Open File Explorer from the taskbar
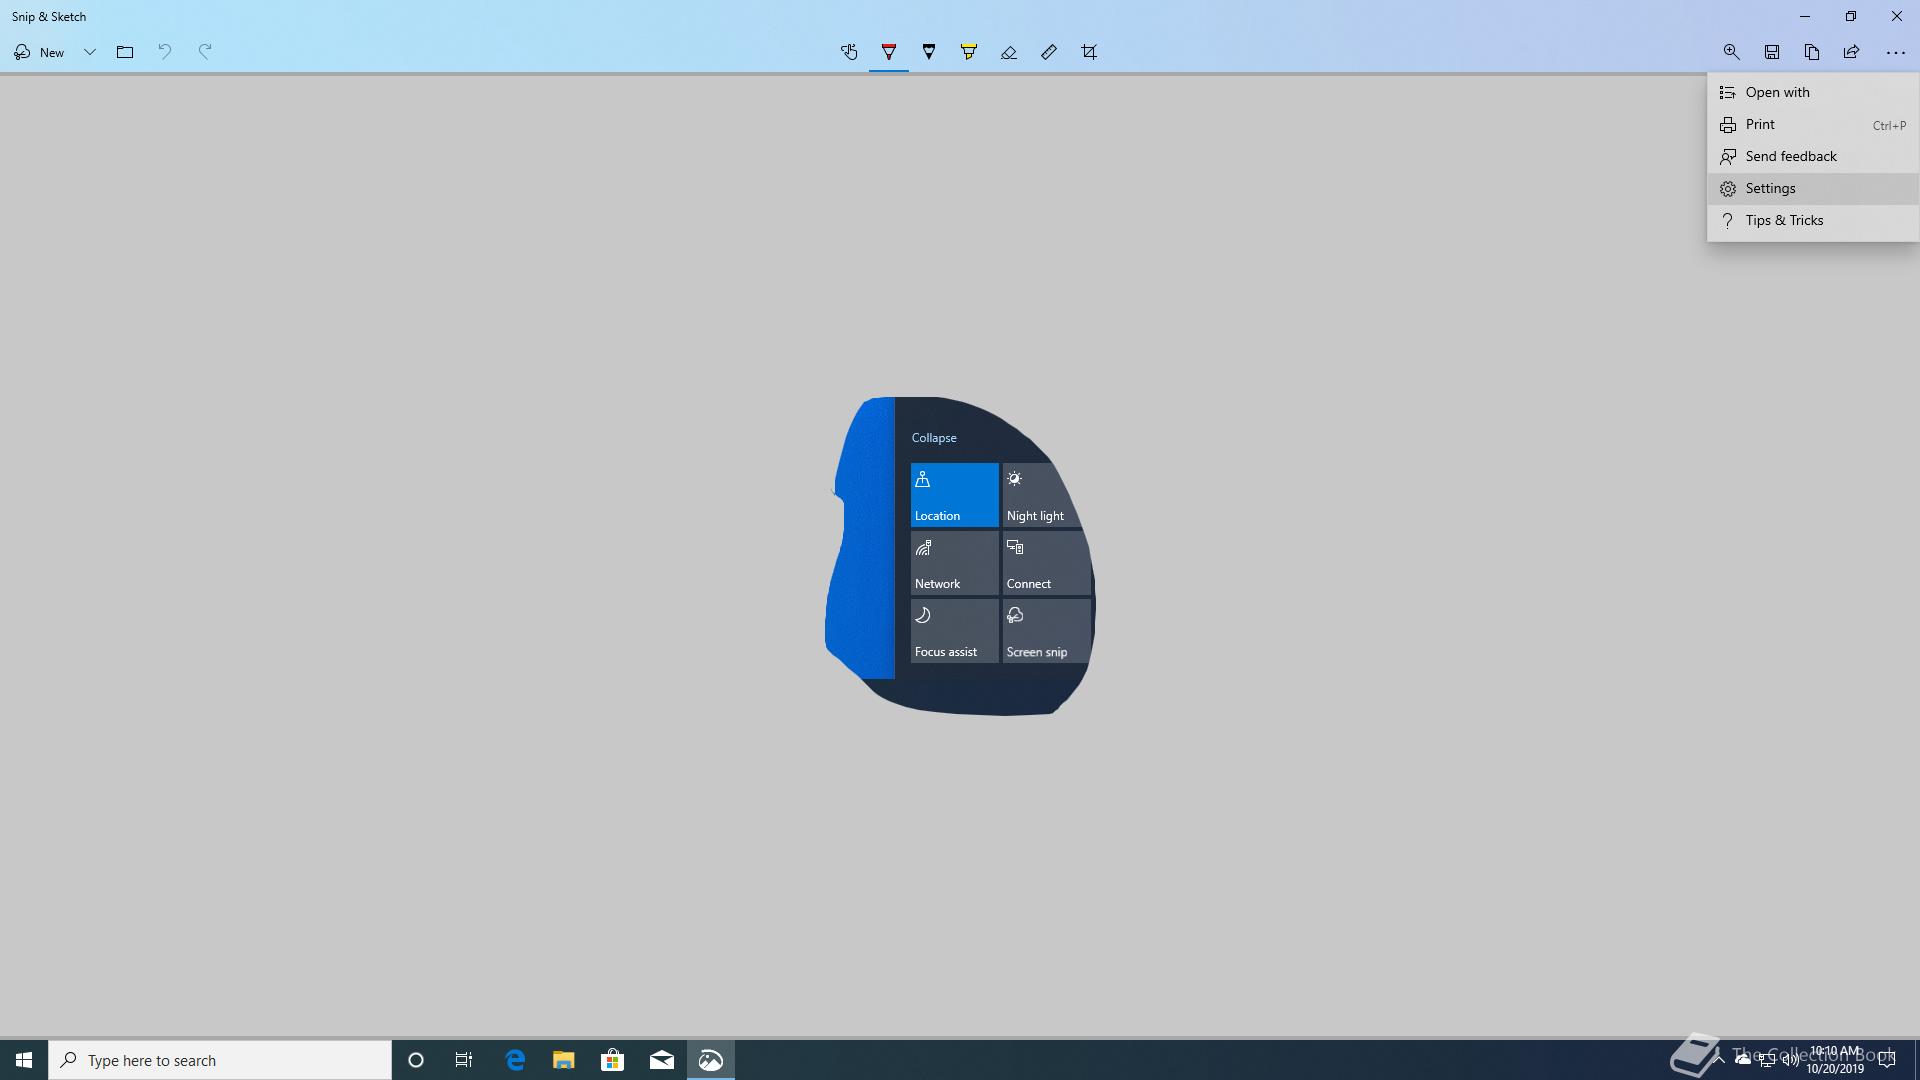The image size is (1920, 1080). (564, 1060)
